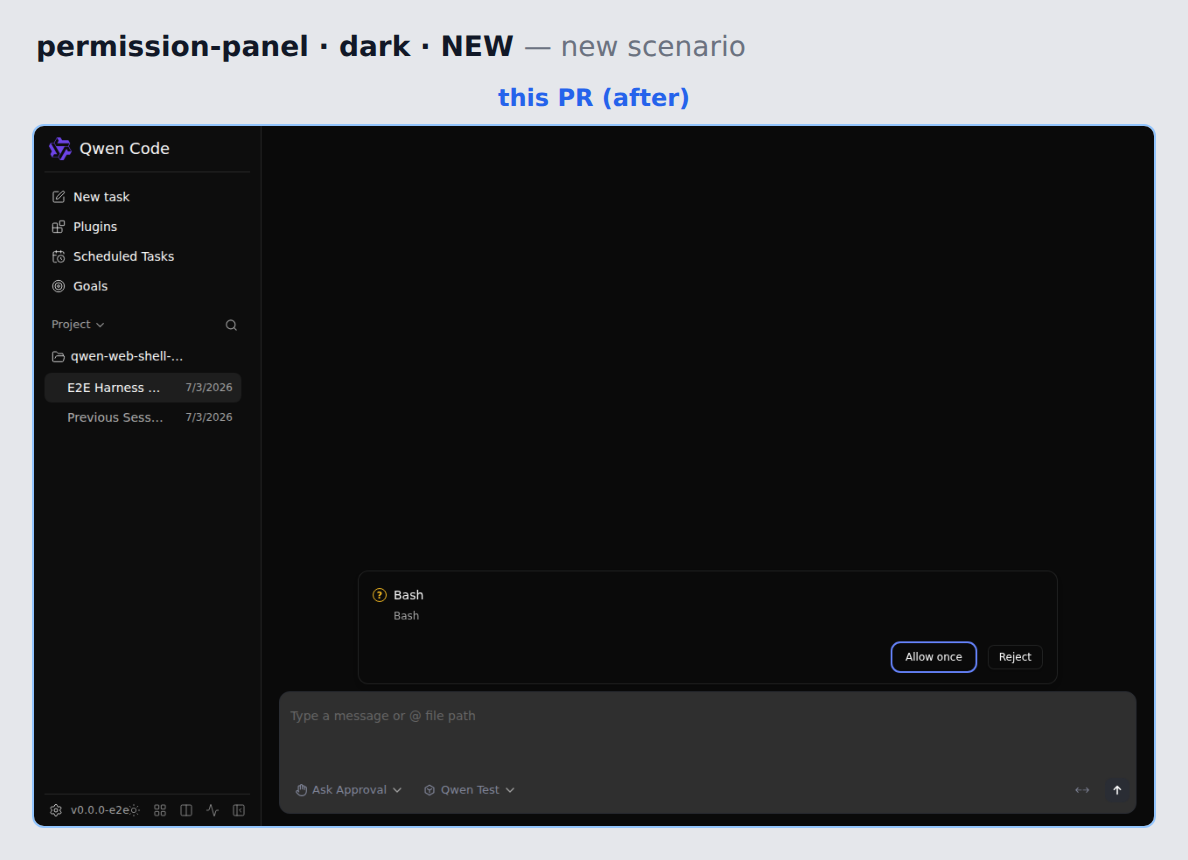This screenshot has width=1188, height=860.
Task: Open the Qwen Test model dropdown
Action: pyautogui.click(x=469, y=790)
